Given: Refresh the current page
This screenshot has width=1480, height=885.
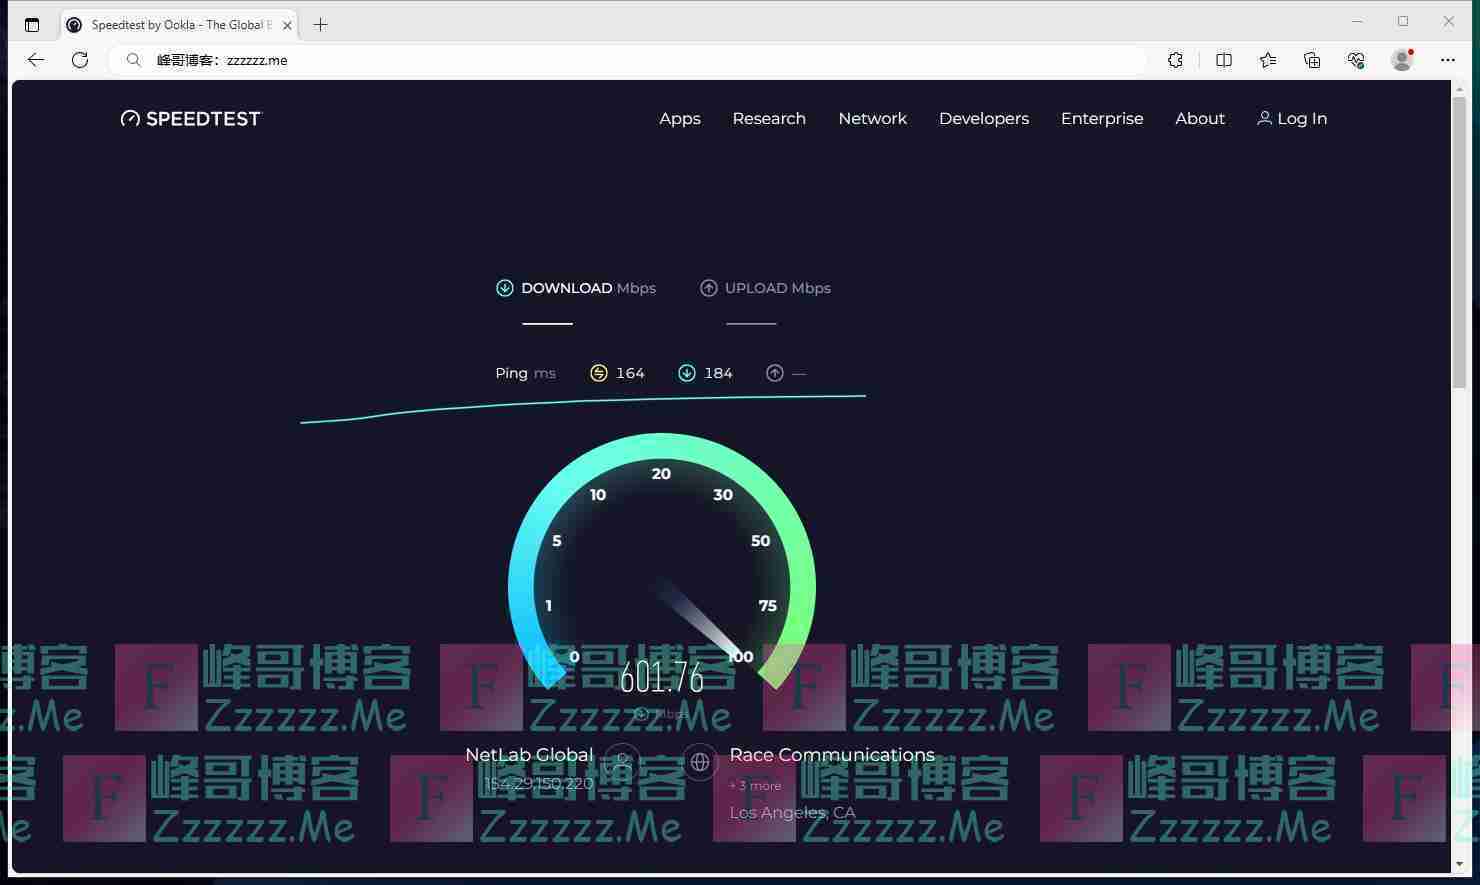Looking at the screenshot, I should pyautogui.click(x=80, y=60).
